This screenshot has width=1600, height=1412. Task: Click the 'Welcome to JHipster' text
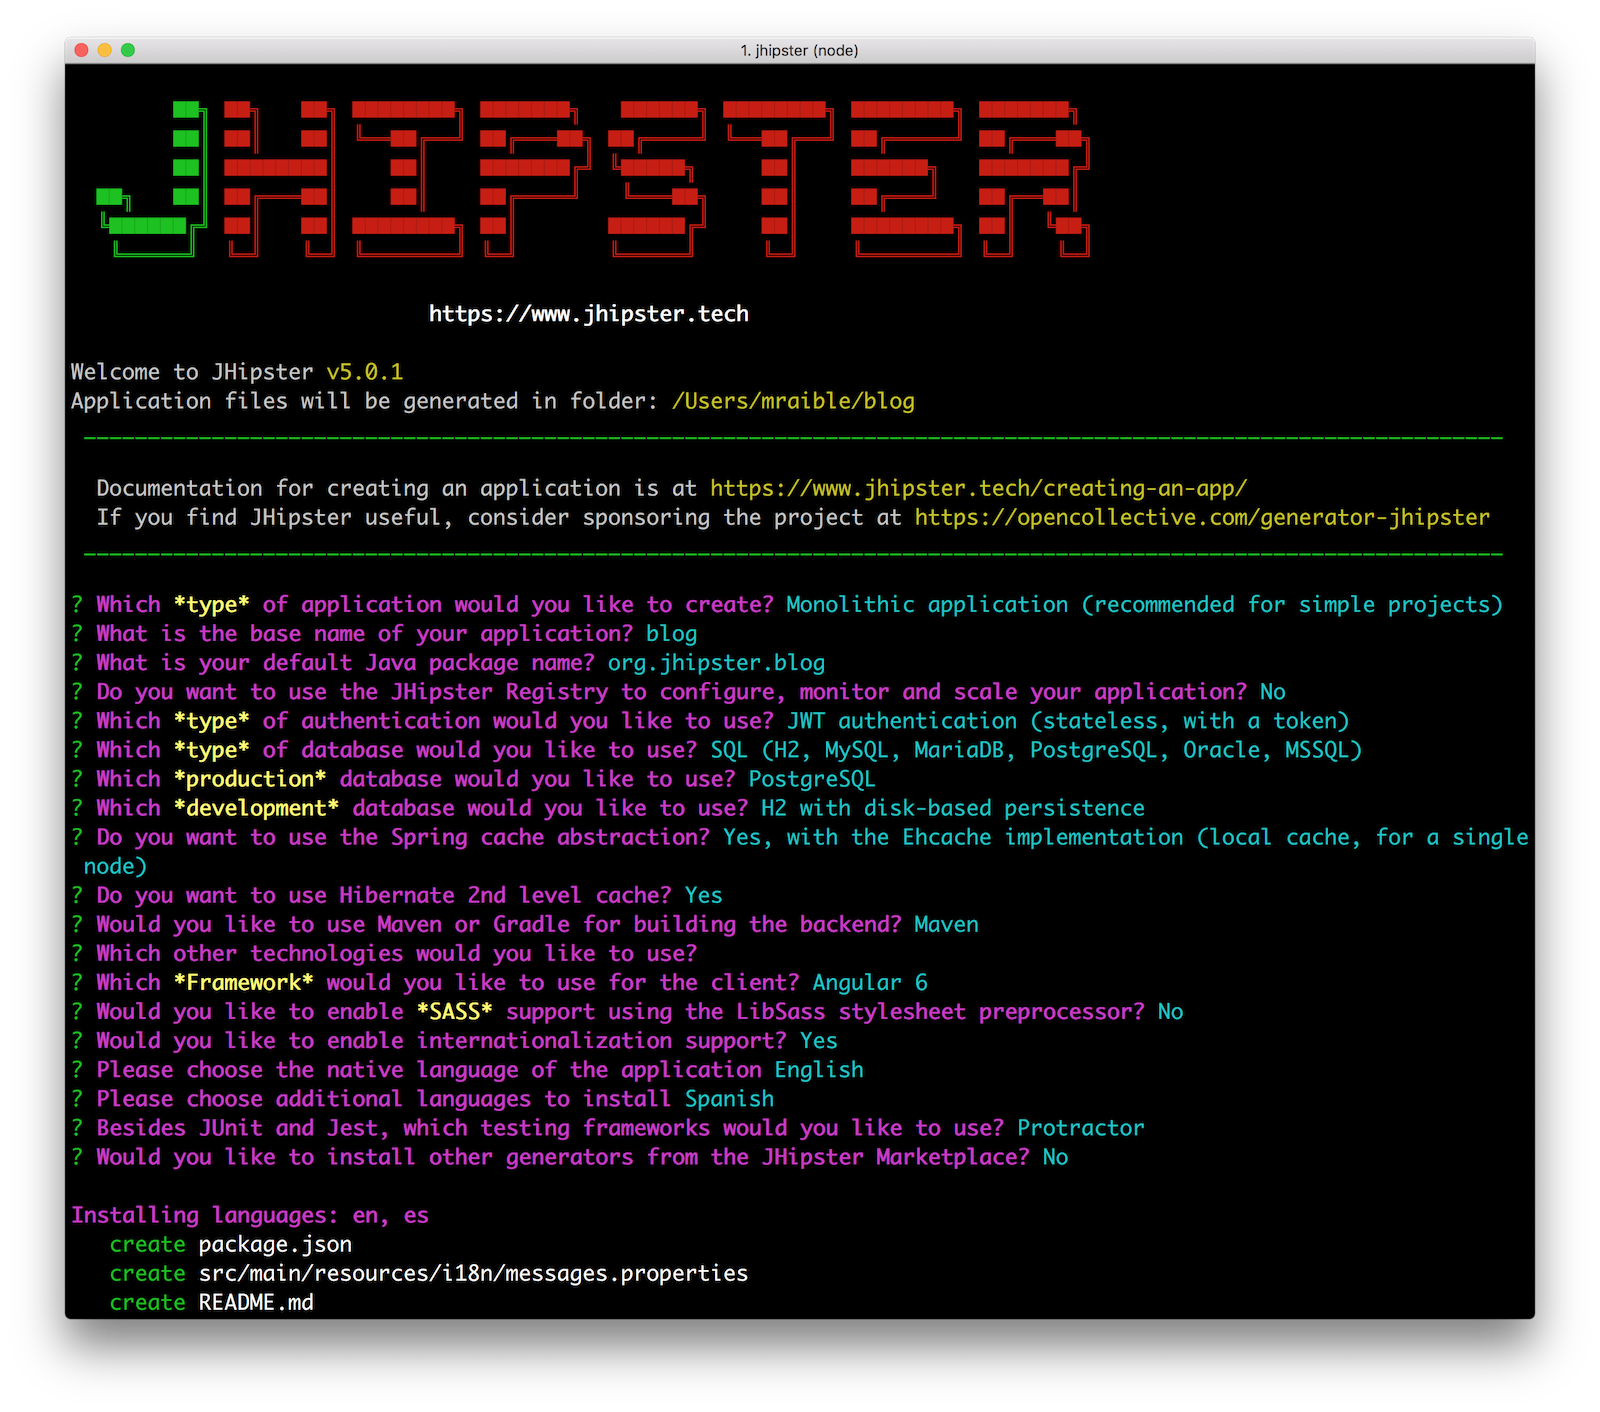coord(192,372)
